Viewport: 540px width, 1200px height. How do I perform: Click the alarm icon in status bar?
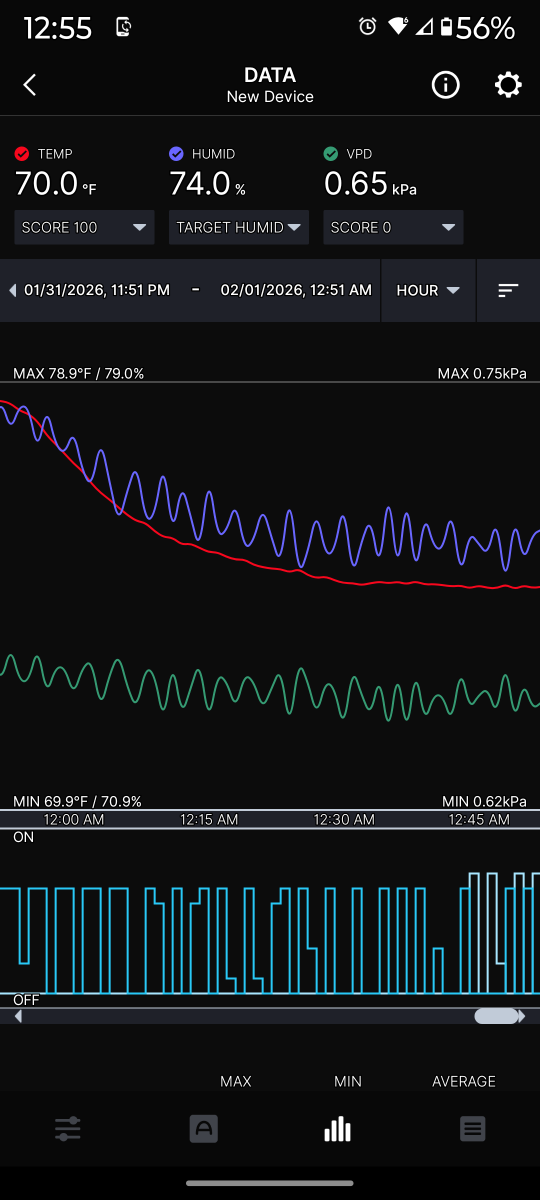point(368,27)
